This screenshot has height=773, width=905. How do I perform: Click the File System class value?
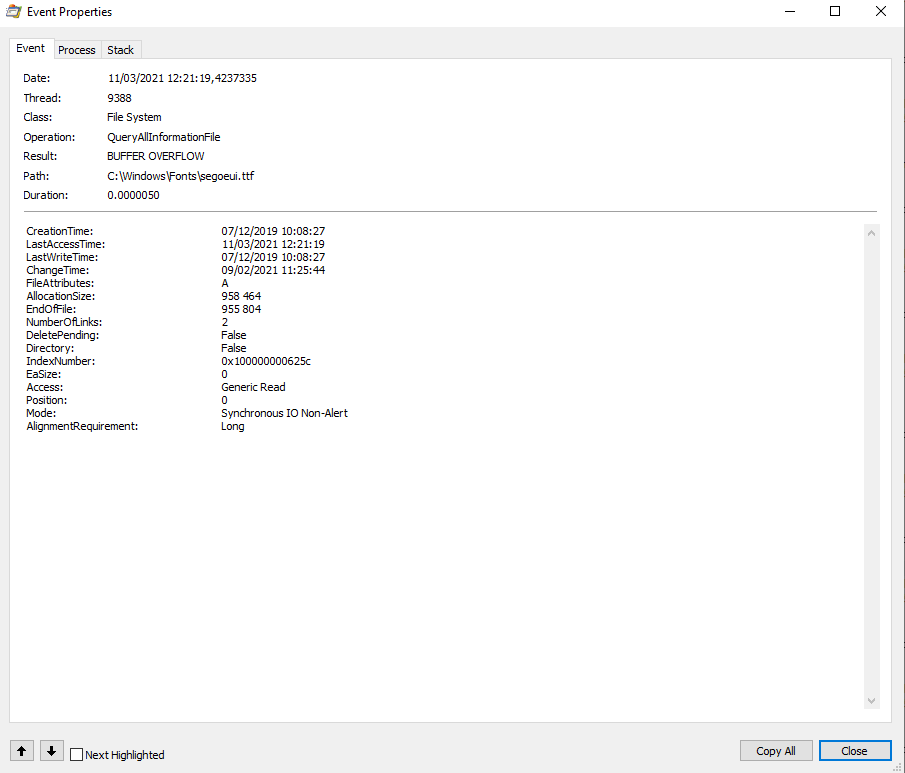point(134,117)
